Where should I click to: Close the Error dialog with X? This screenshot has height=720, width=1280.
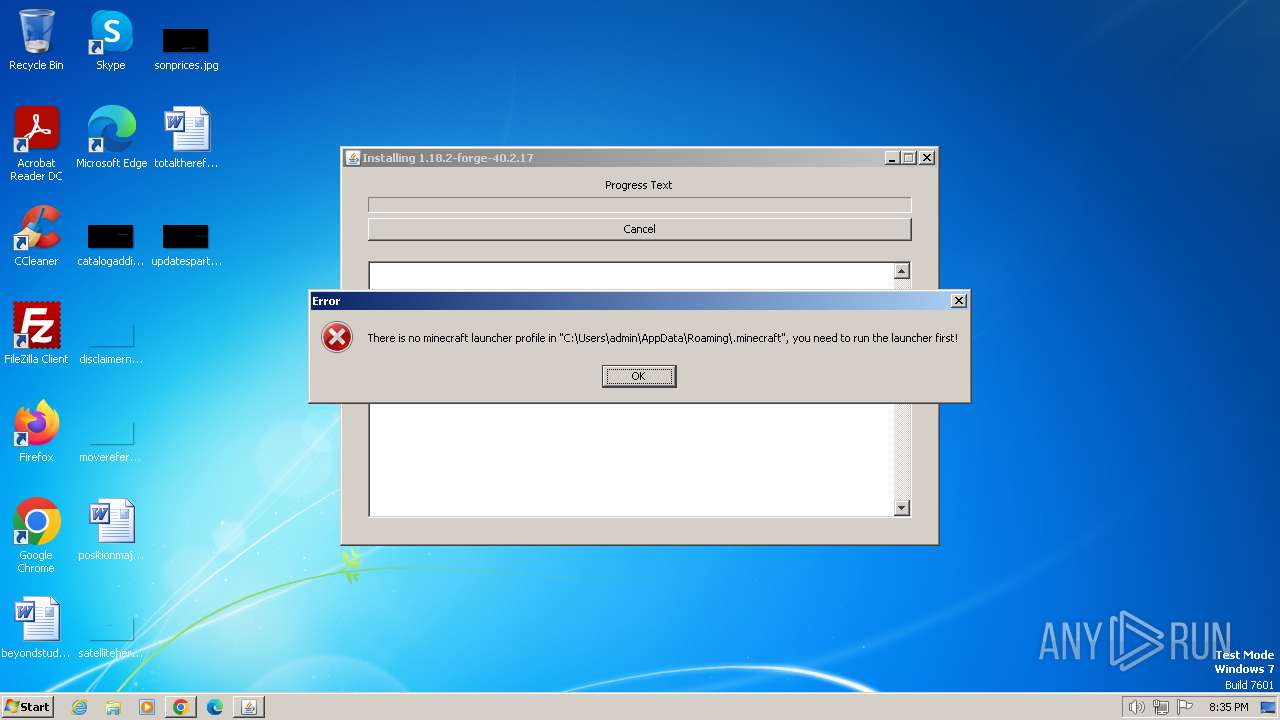959,301
